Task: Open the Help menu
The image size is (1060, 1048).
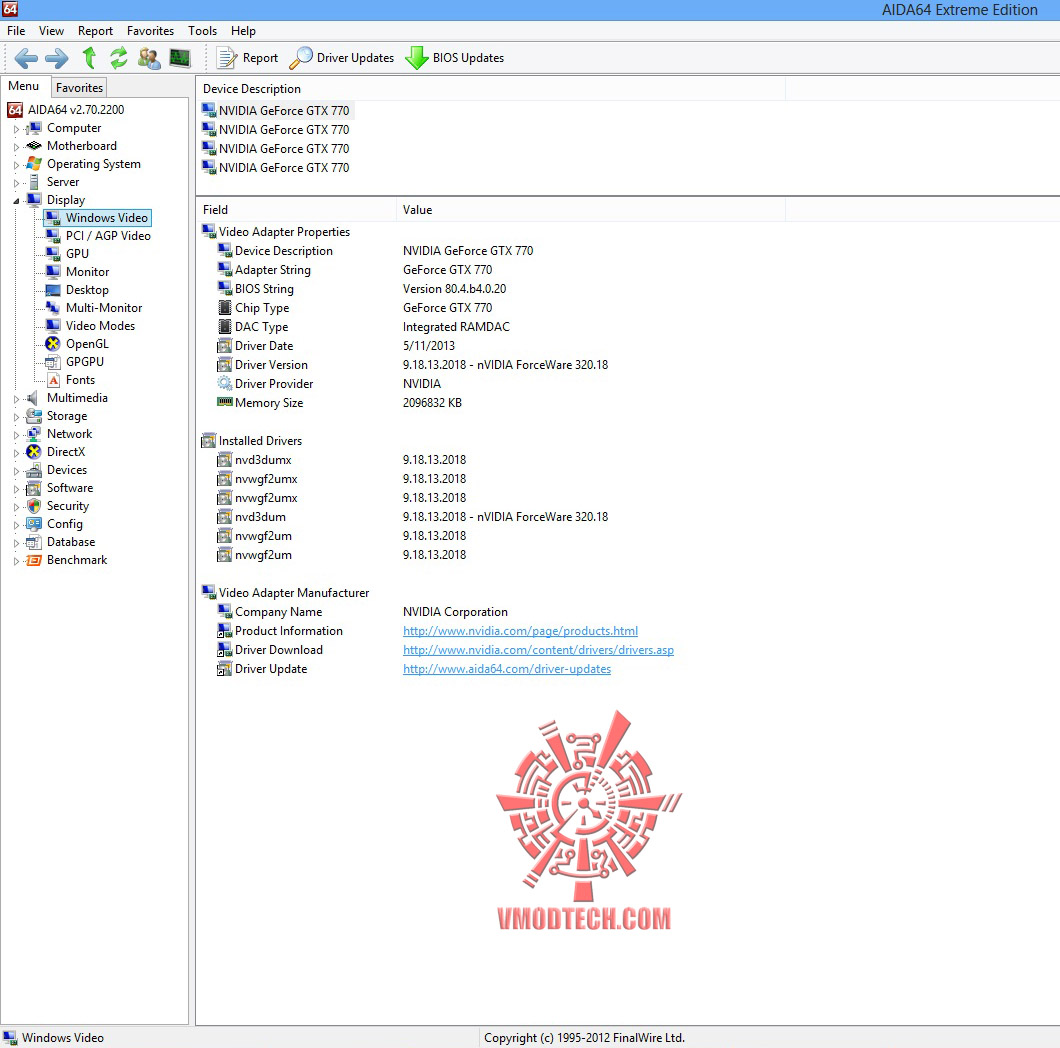Action: [243, 30]
